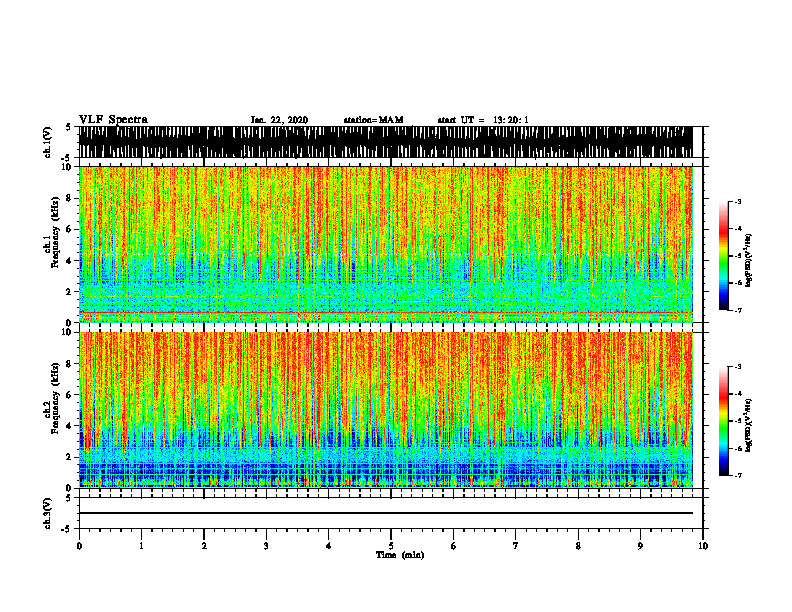The width and height of the screenshot is (792, 612).
Task: Click the ch.1 frequency tick label "6"
Action: coord(70,229)
